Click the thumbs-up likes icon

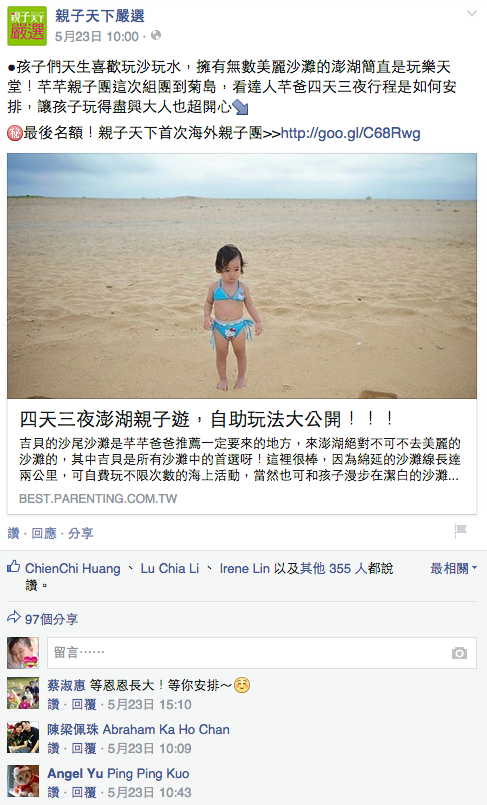click(14, 567)
